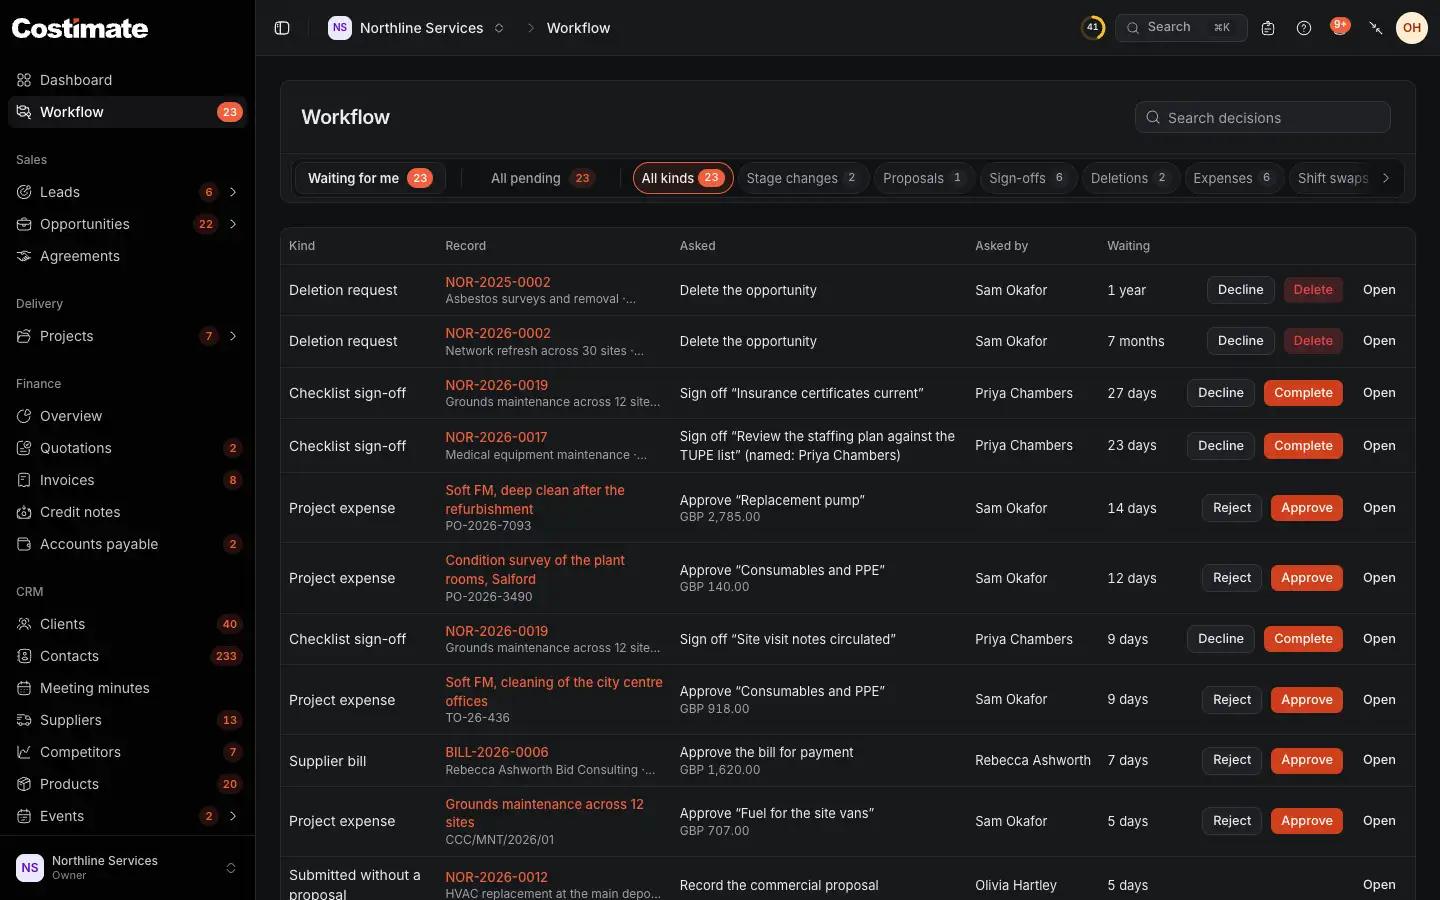This screenshot has width=1440, height=900.
Task: Expand the Opportunities submenu chevron
Action: [233, 224]
